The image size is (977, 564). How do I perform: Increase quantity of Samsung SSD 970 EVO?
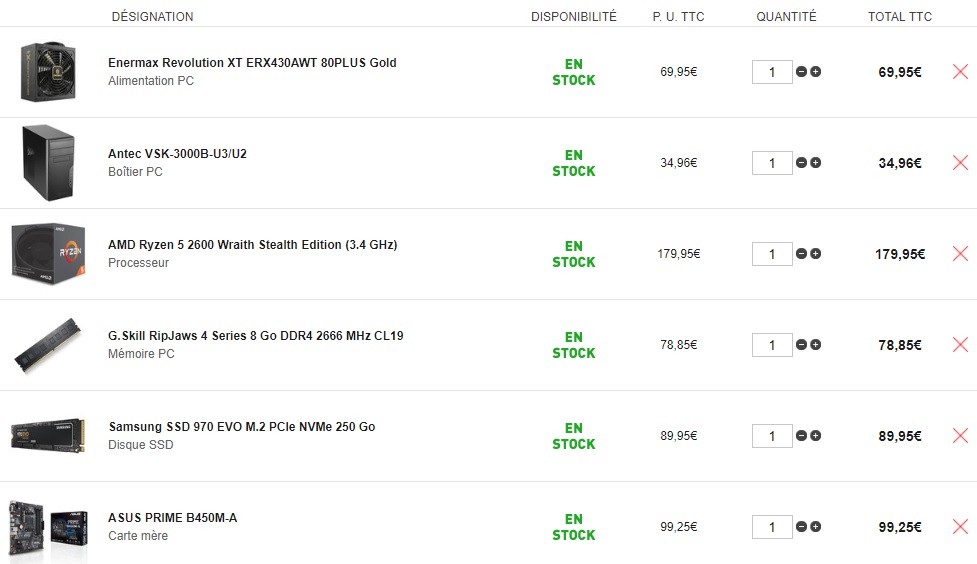816,436
